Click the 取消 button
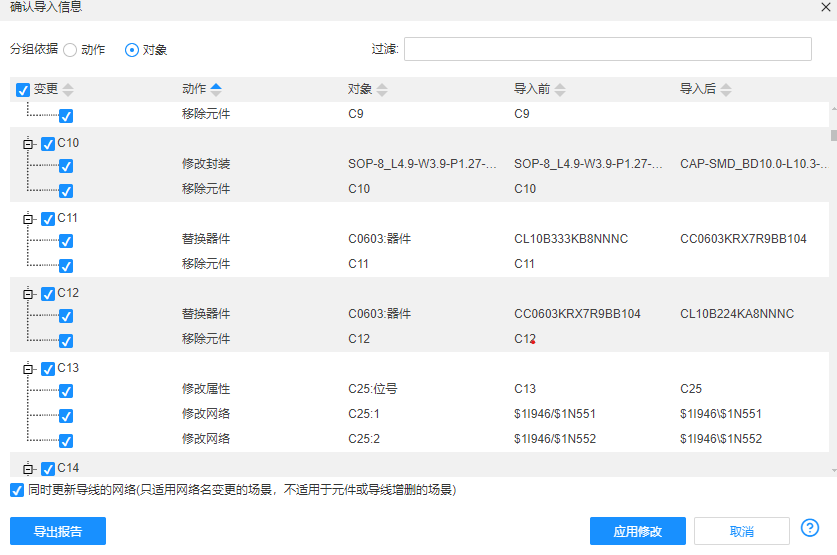The height and width of the screenshot is (555, 837). [741, 531]
